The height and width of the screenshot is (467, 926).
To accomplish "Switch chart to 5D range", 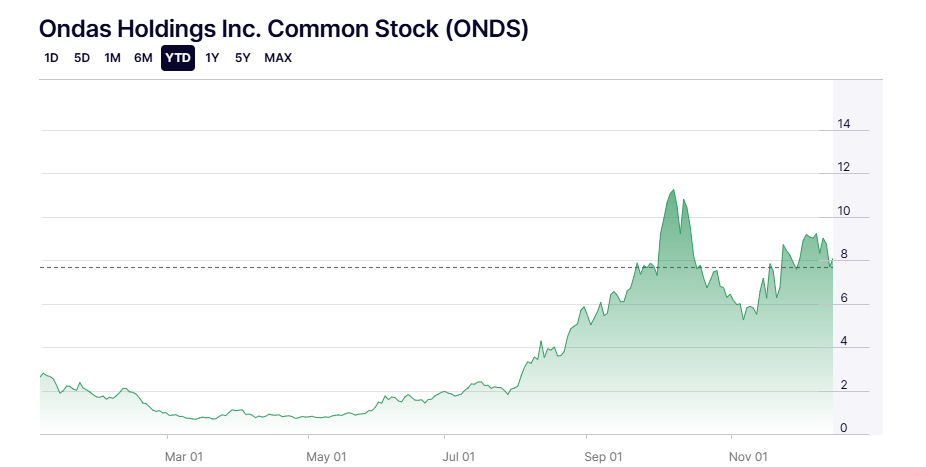I will coord(82,58).
